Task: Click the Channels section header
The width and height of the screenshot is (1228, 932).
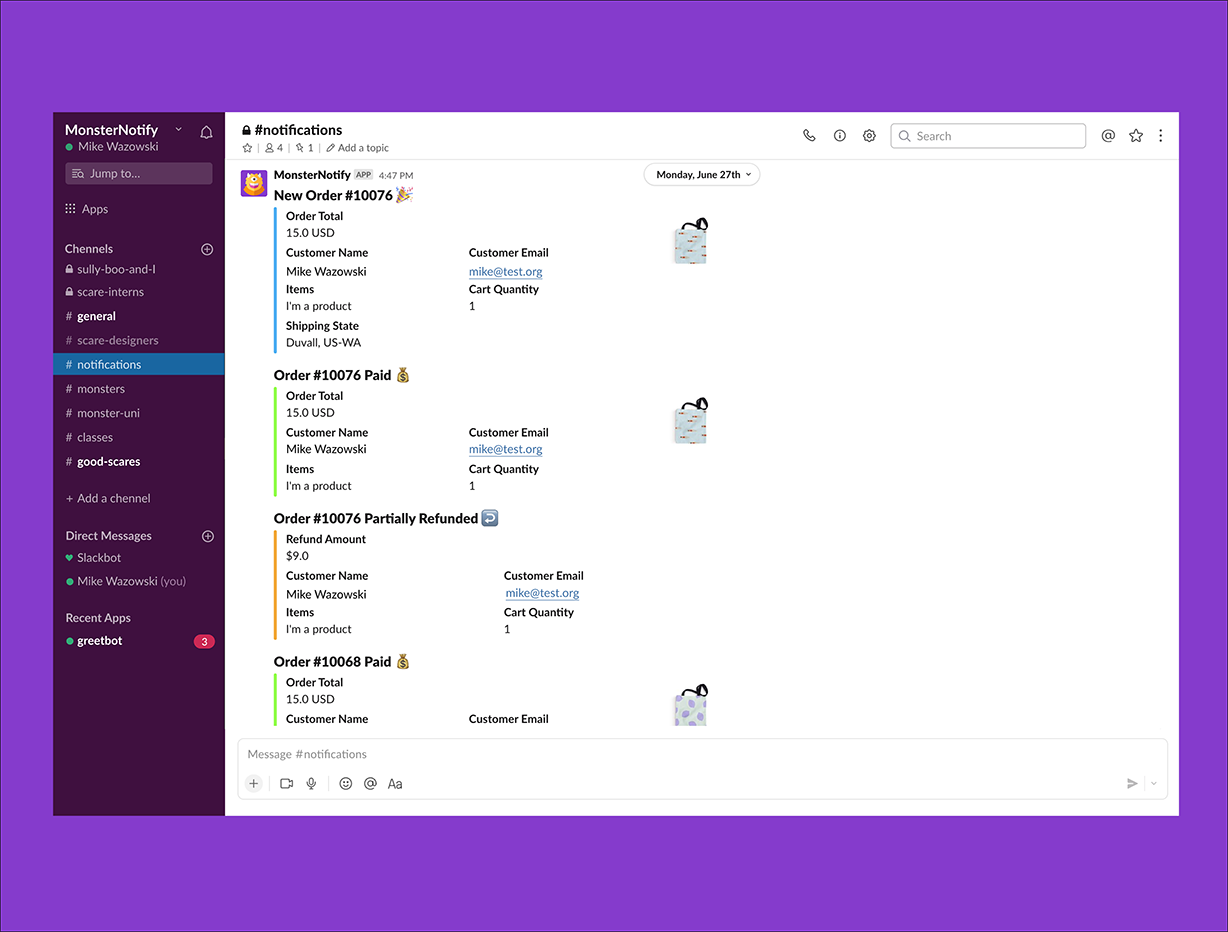Action: [89, 249]
